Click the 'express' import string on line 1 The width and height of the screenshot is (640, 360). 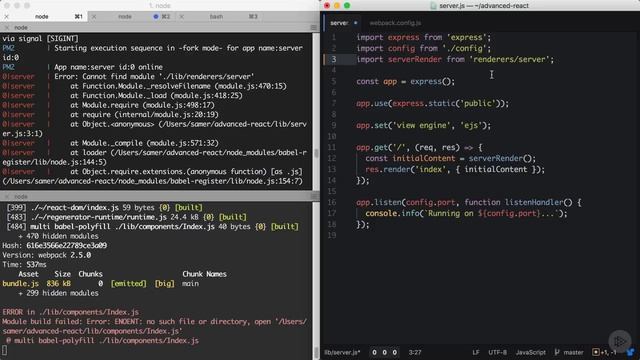[466, 38]
